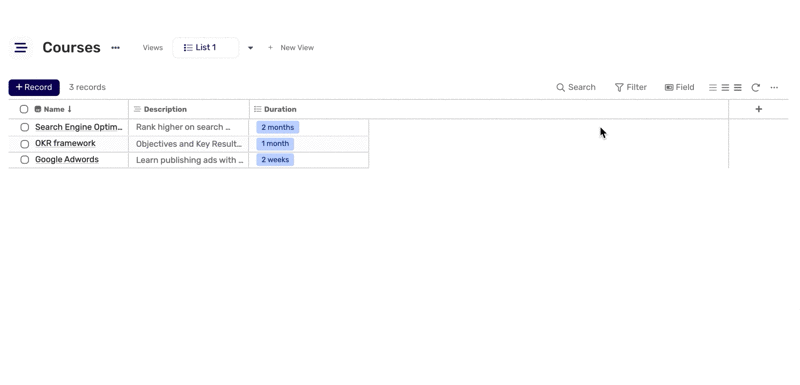
Task: Create a New View
Action: (291, 47)
